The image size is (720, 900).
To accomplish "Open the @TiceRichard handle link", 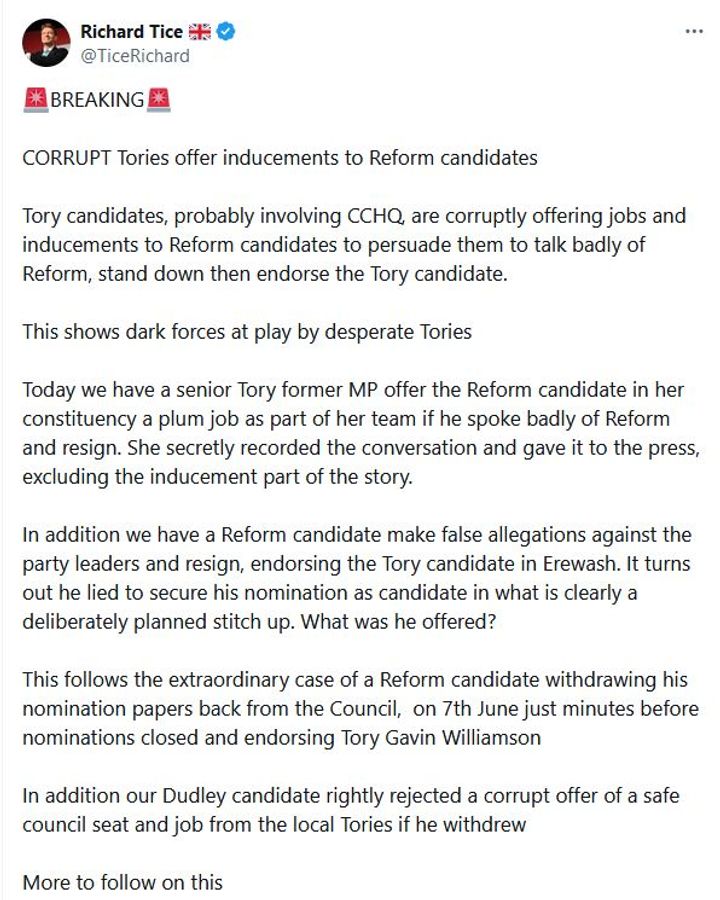I will coord(135,56).
